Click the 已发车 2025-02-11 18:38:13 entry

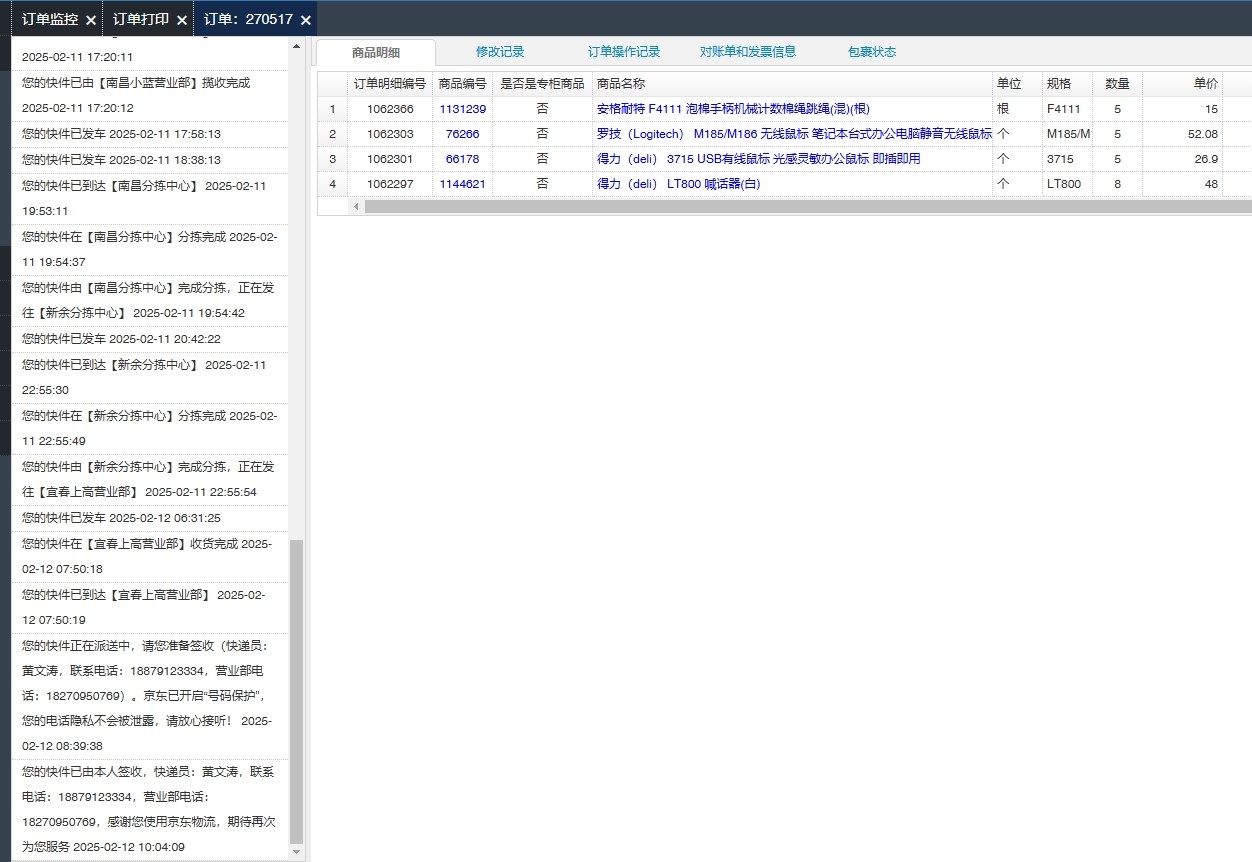[x=150, y=159]
